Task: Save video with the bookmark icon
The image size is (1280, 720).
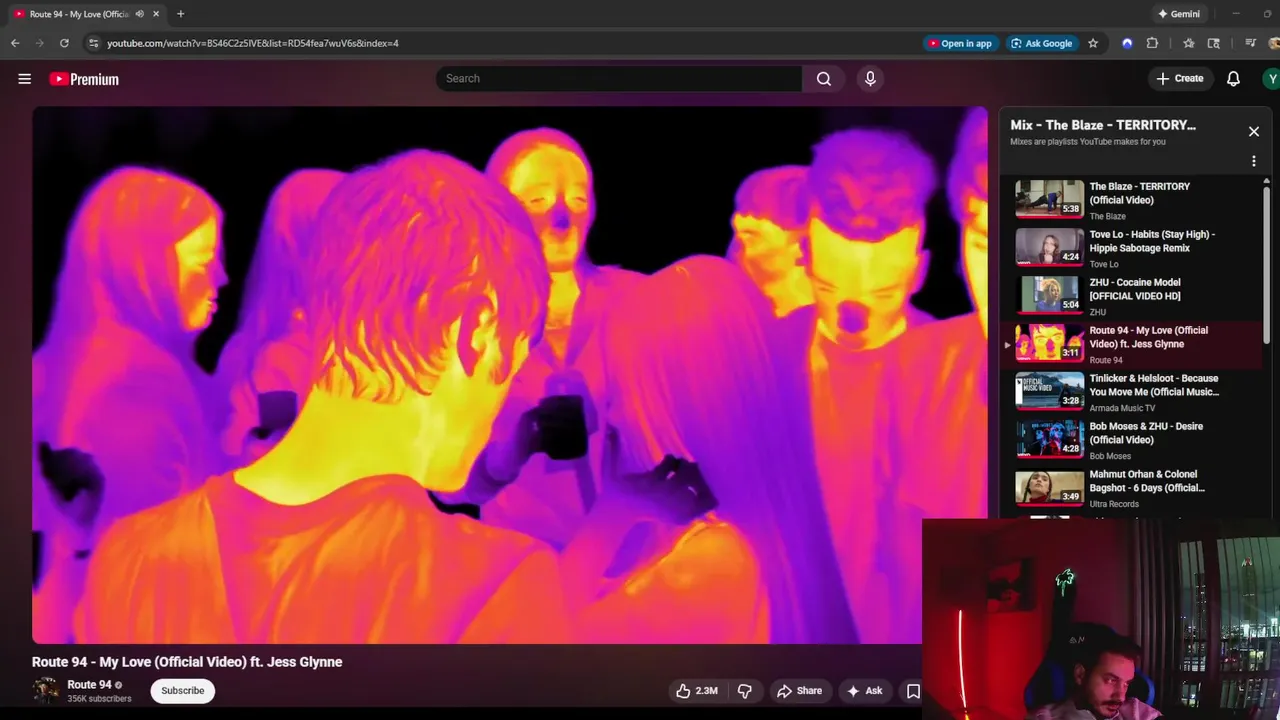Action: [912, 691]
